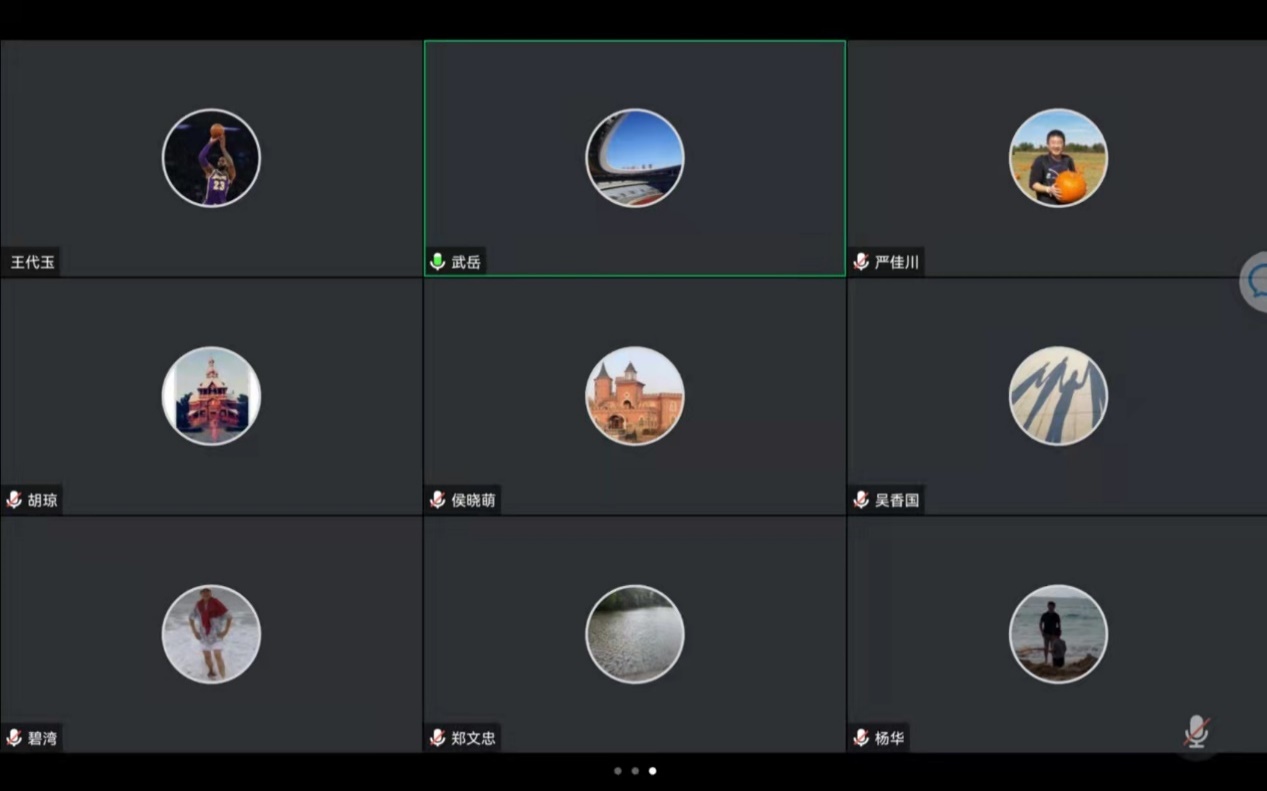Select the muted microphone icon beside 胡琼

14,500
